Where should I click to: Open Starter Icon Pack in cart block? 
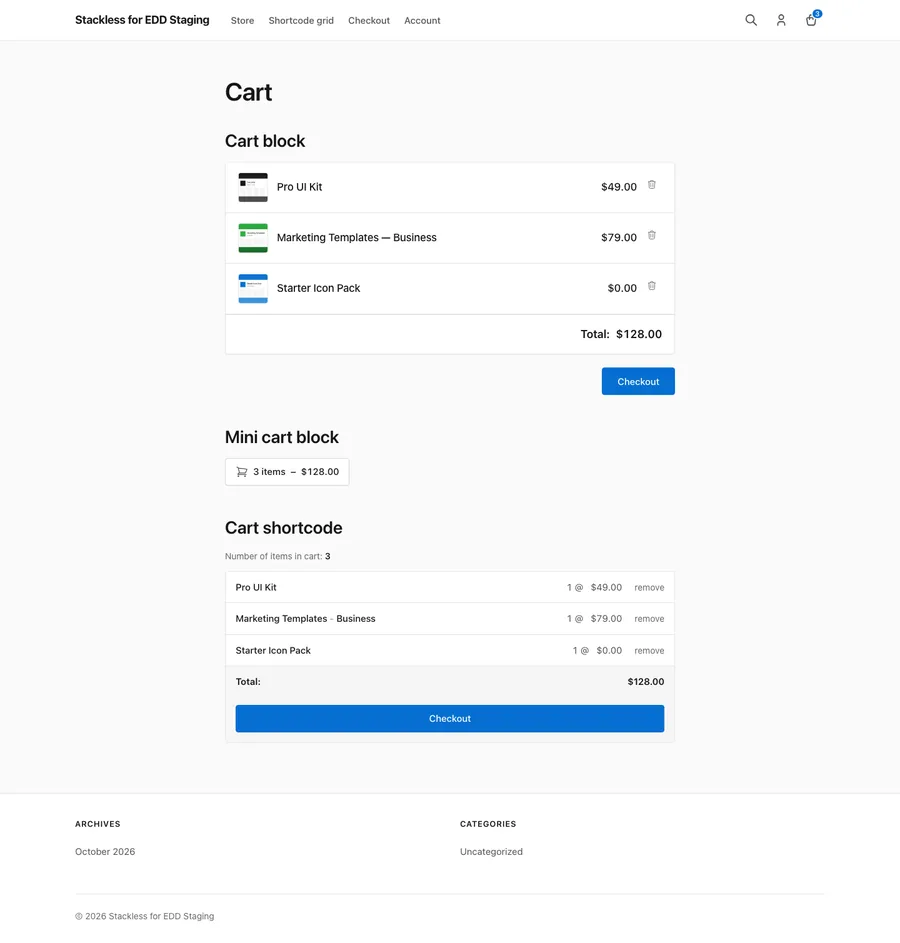(x=319, y=288)
